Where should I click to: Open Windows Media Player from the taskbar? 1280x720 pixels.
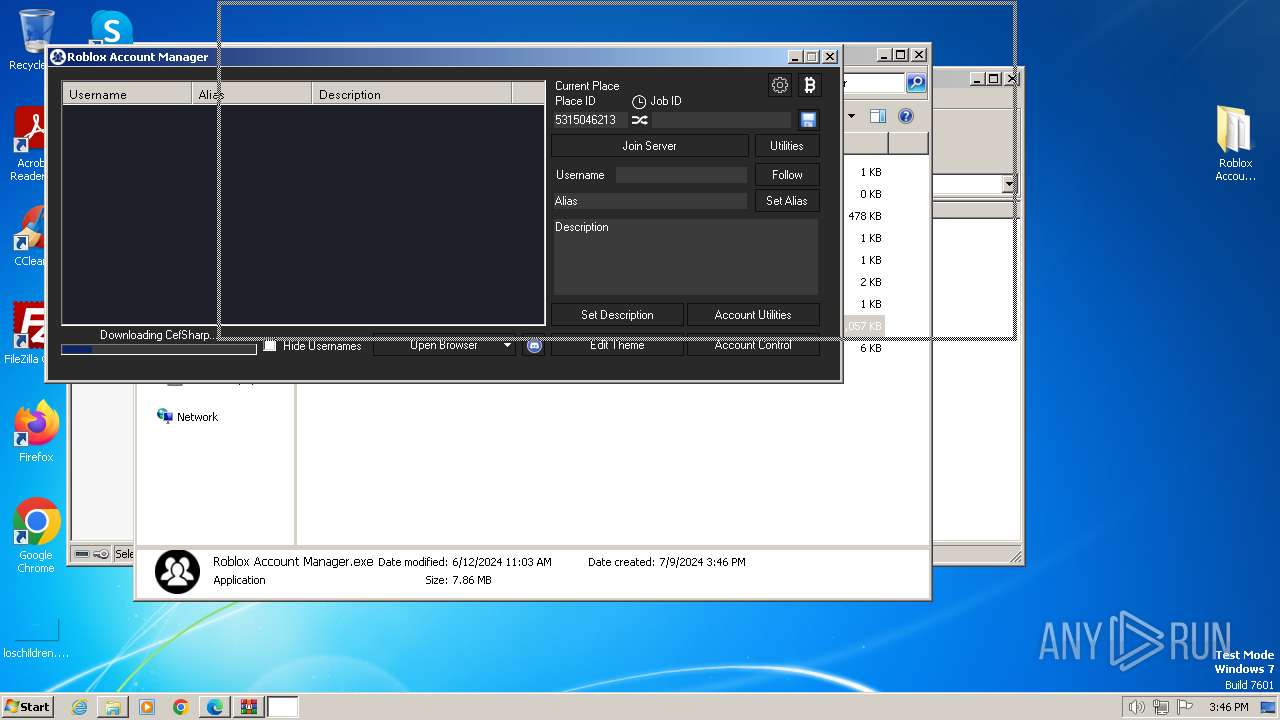(x=147, y=707)
